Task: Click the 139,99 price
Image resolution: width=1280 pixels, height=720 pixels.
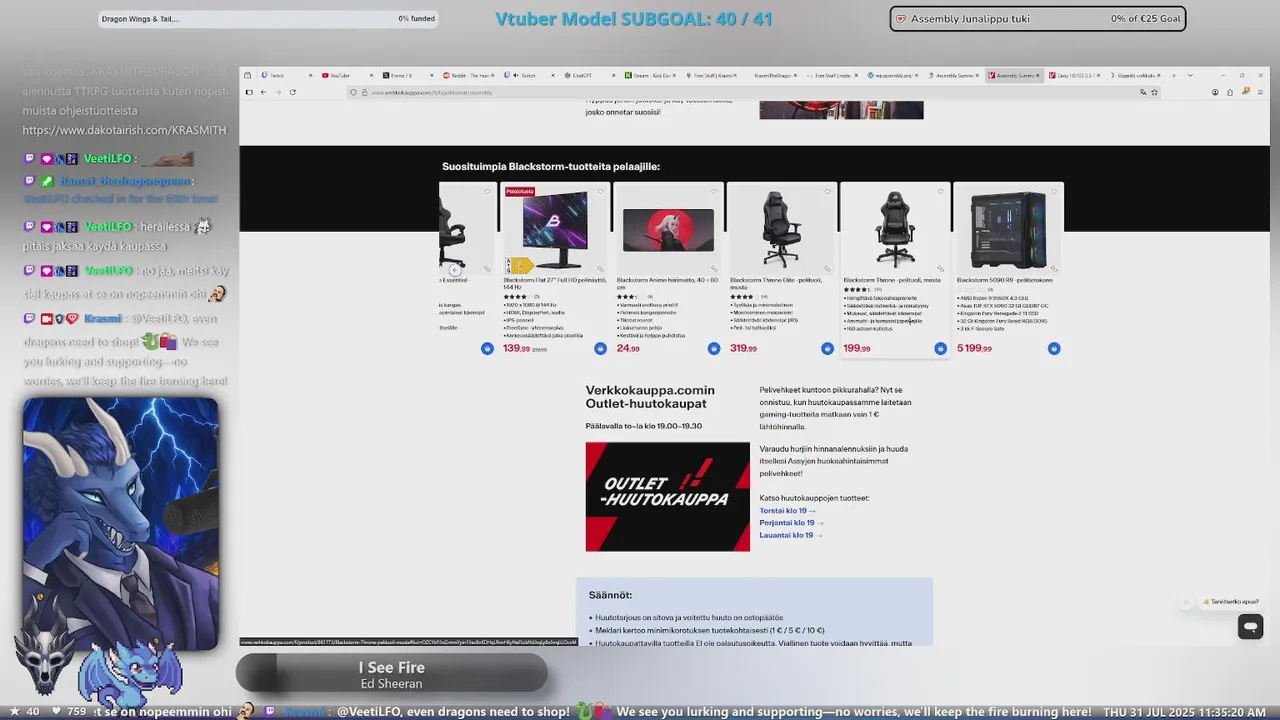Action: (517, 348)
